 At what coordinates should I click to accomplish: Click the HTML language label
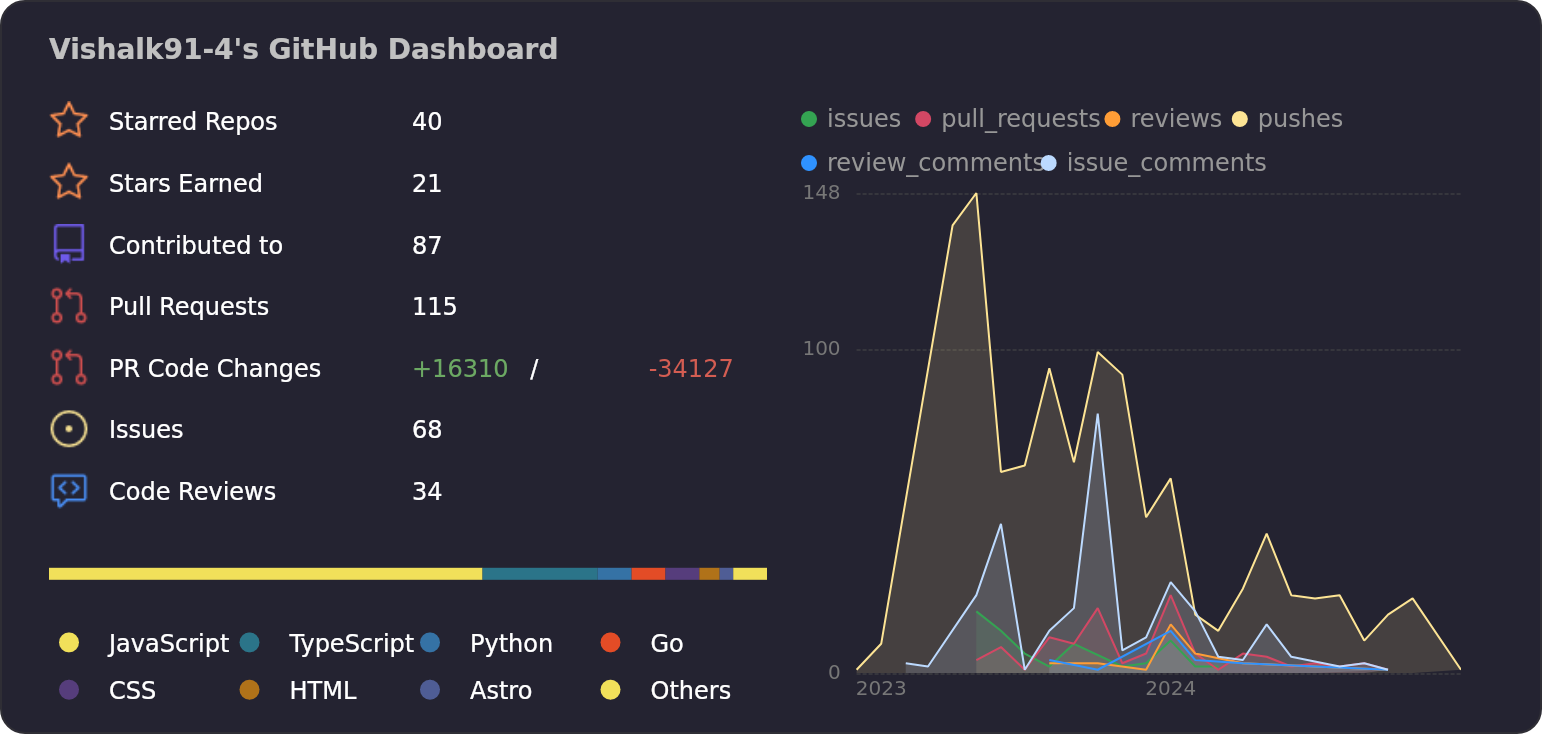coord(323,691)
